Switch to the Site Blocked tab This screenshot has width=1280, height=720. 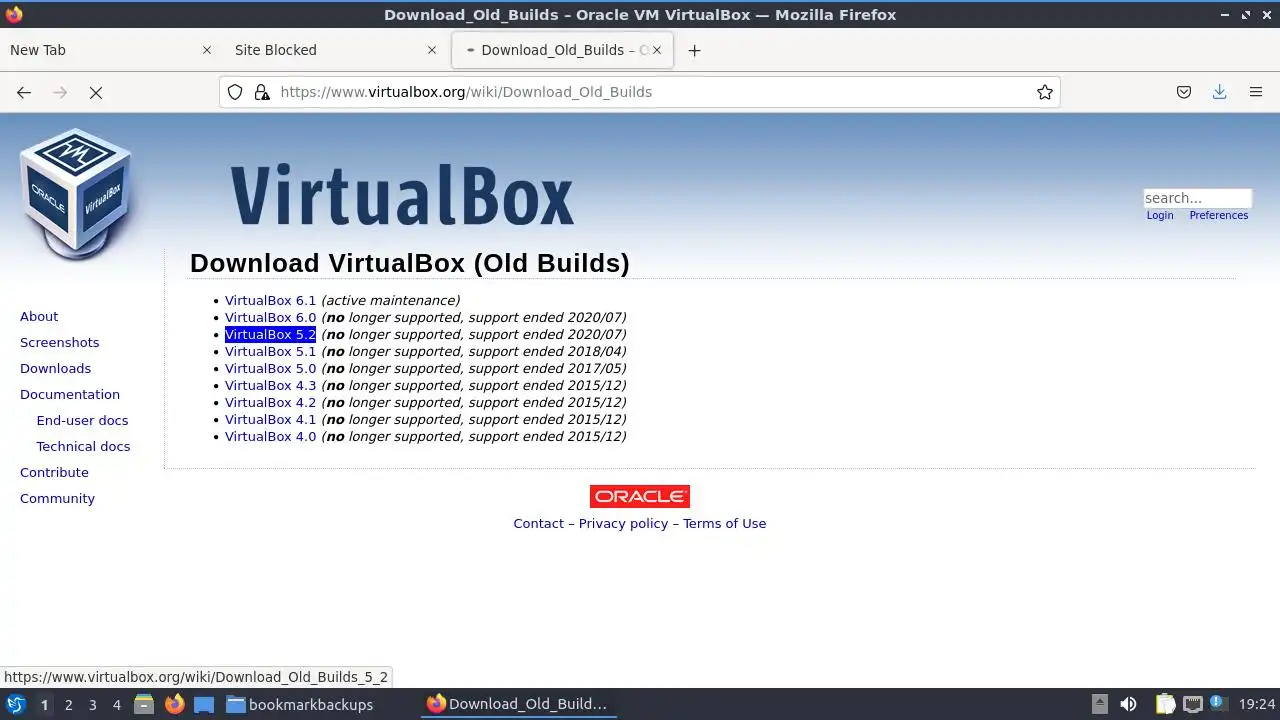click(337, 50)
